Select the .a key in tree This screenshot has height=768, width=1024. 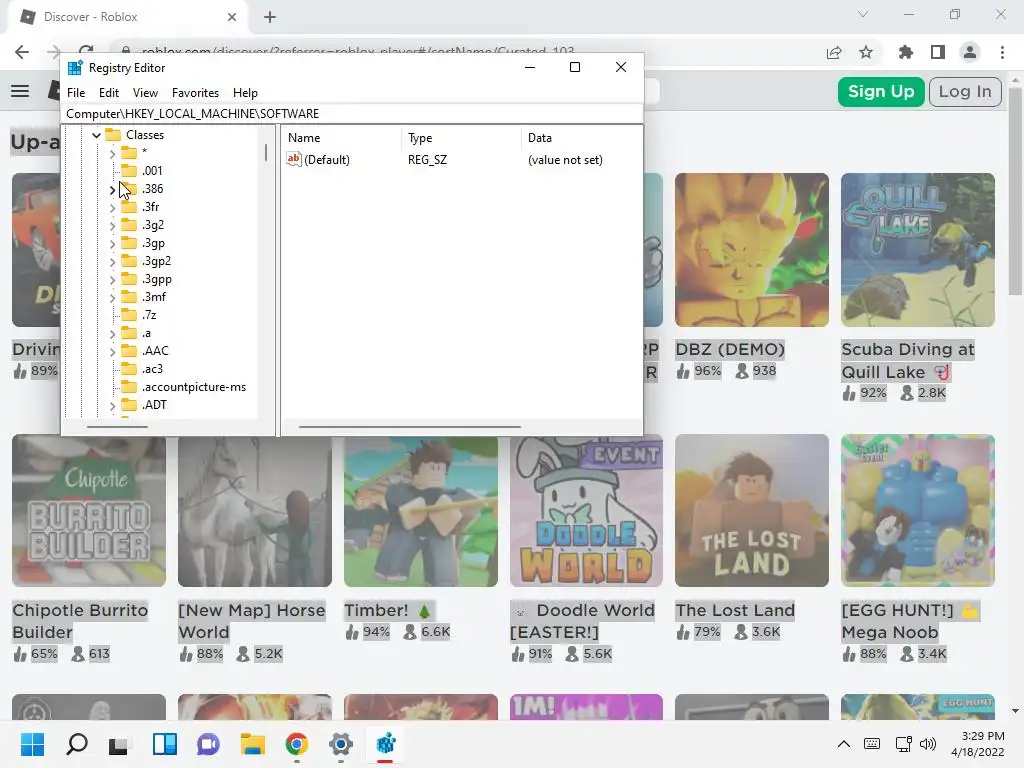pos(146,333)
